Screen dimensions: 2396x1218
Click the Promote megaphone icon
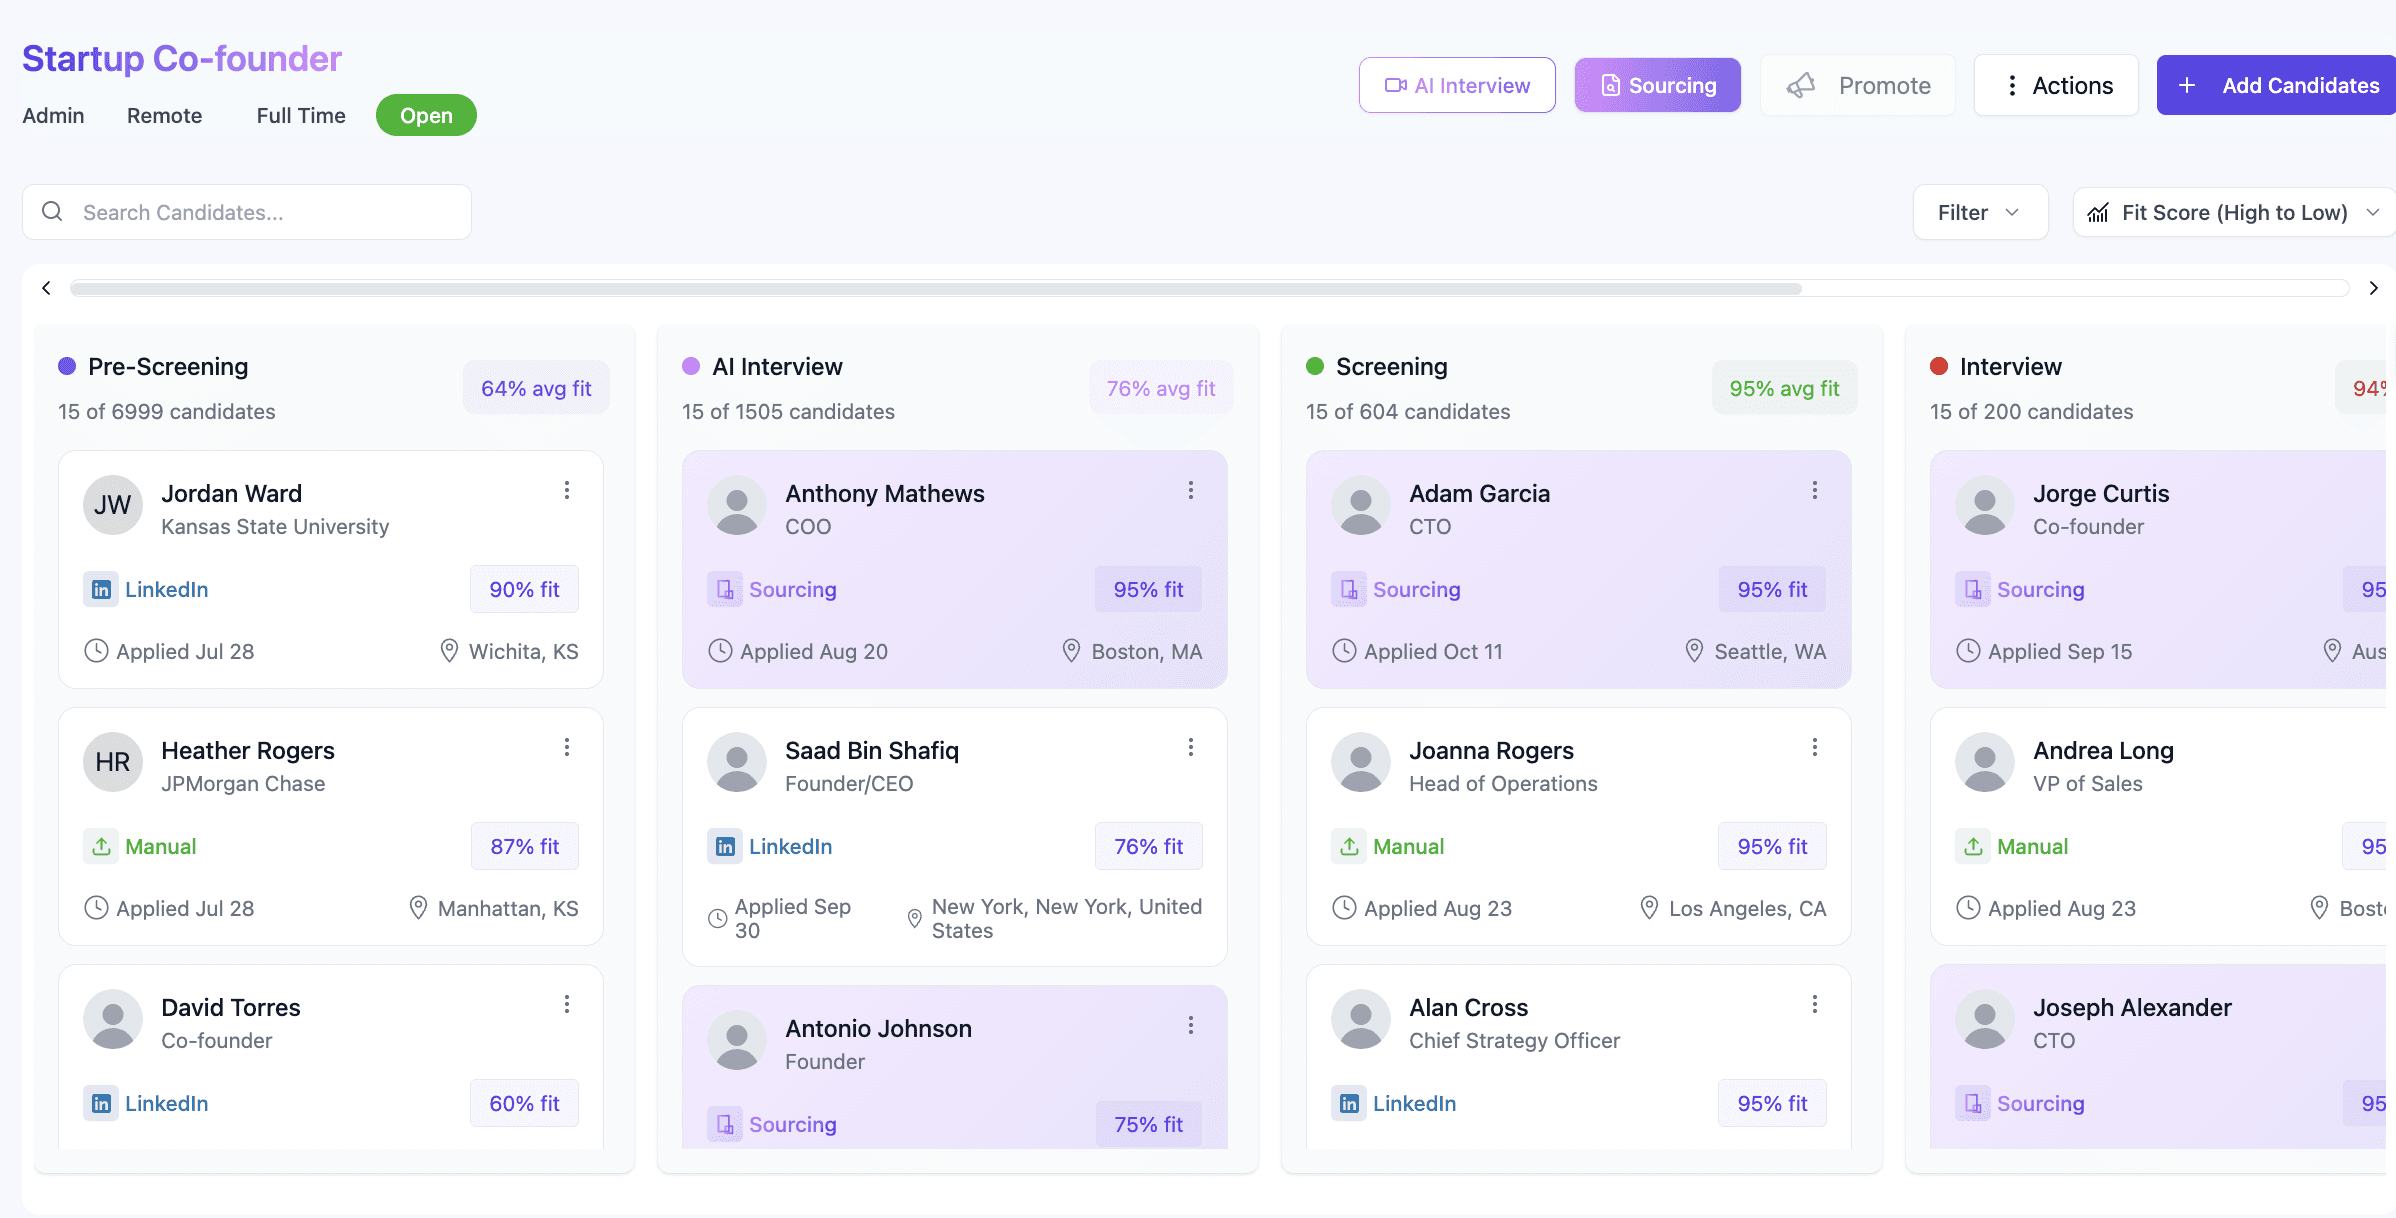1802,85
